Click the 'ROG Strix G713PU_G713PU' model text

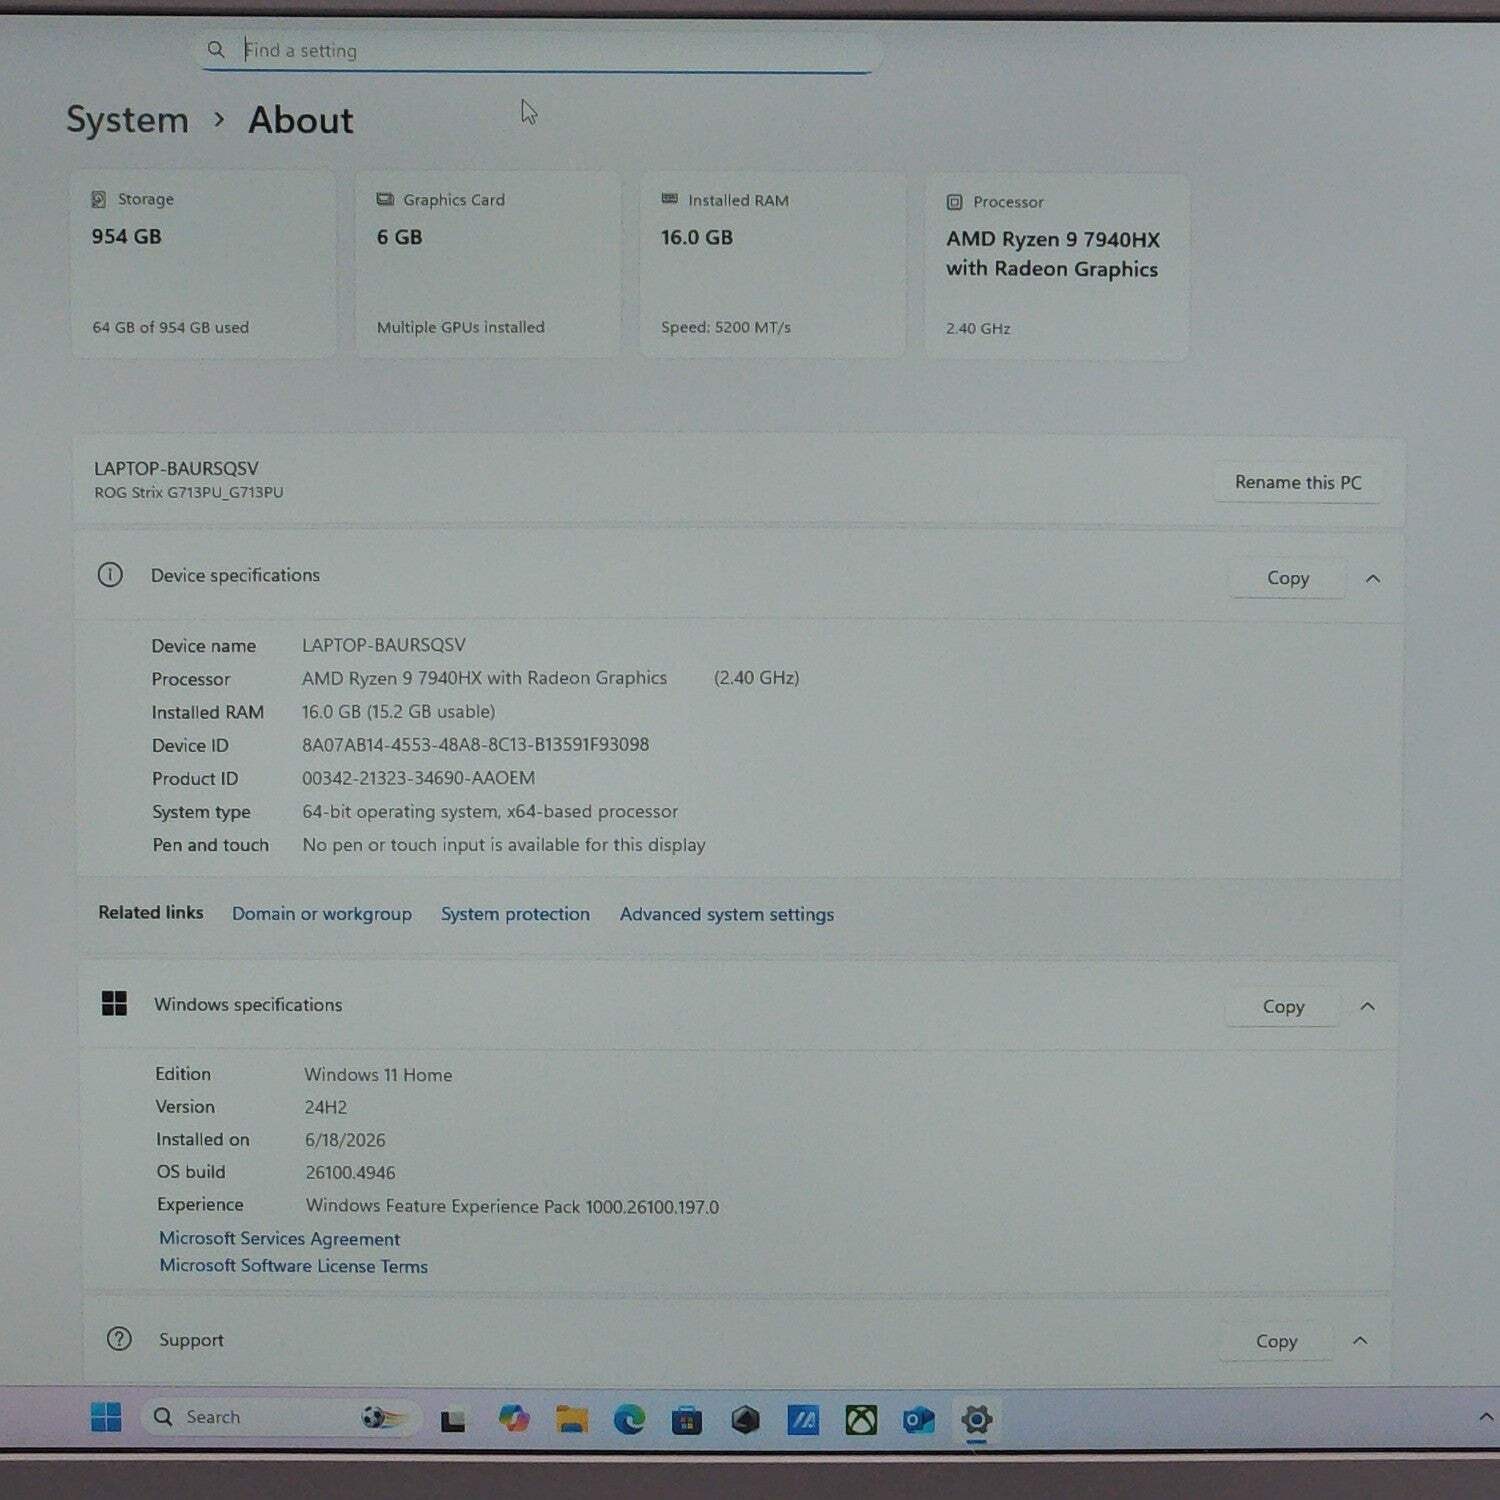[x=189, y=492]
